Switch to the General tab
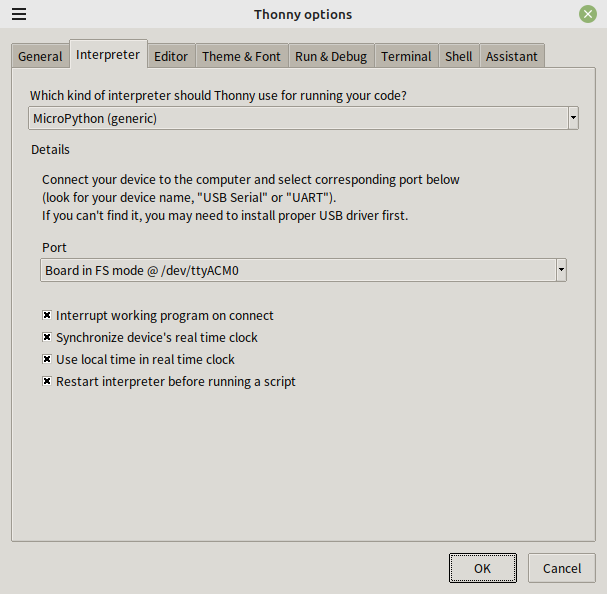The height and width of the screenshot is (594, 607). coord(40,56)
